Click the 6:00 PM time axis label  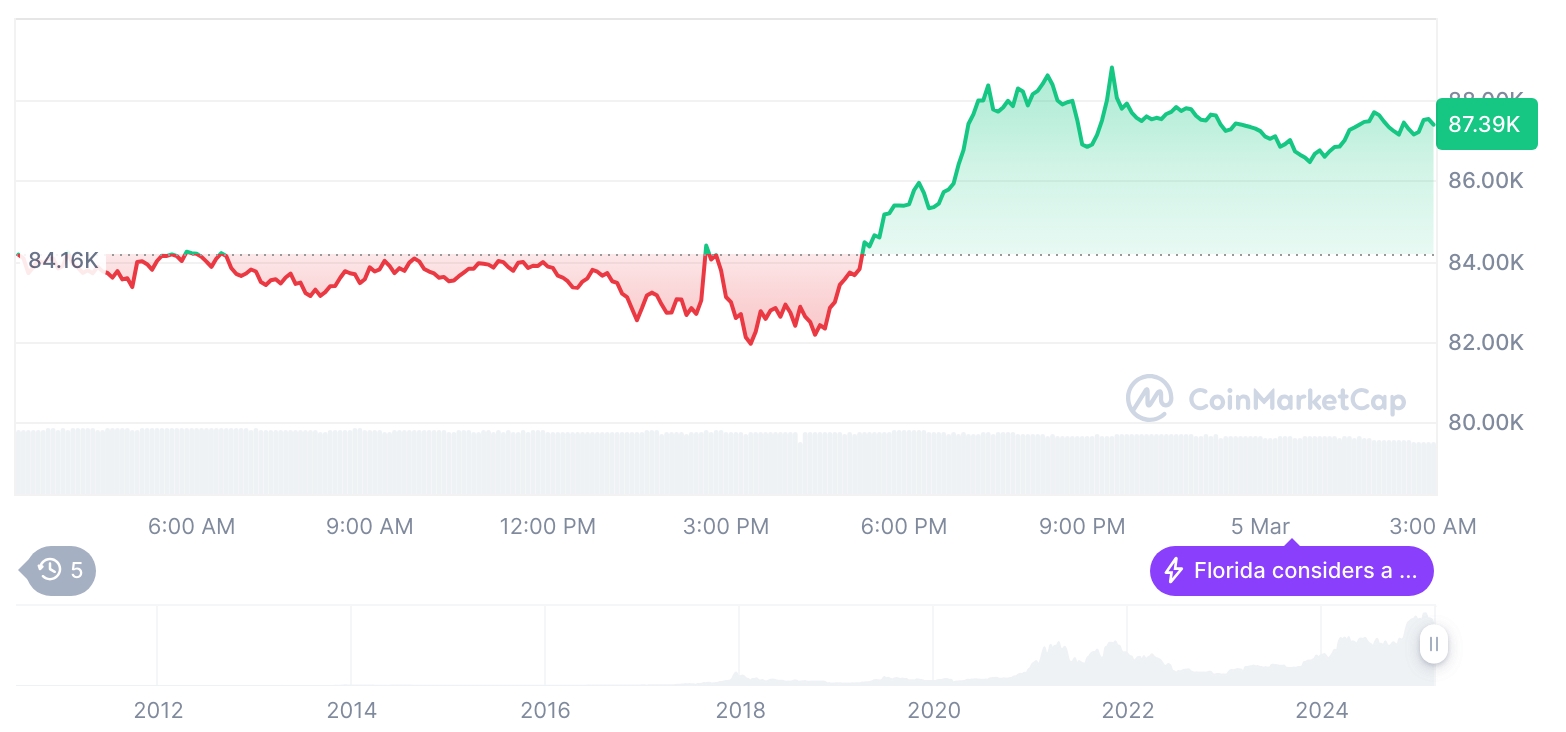pos(904,526)
